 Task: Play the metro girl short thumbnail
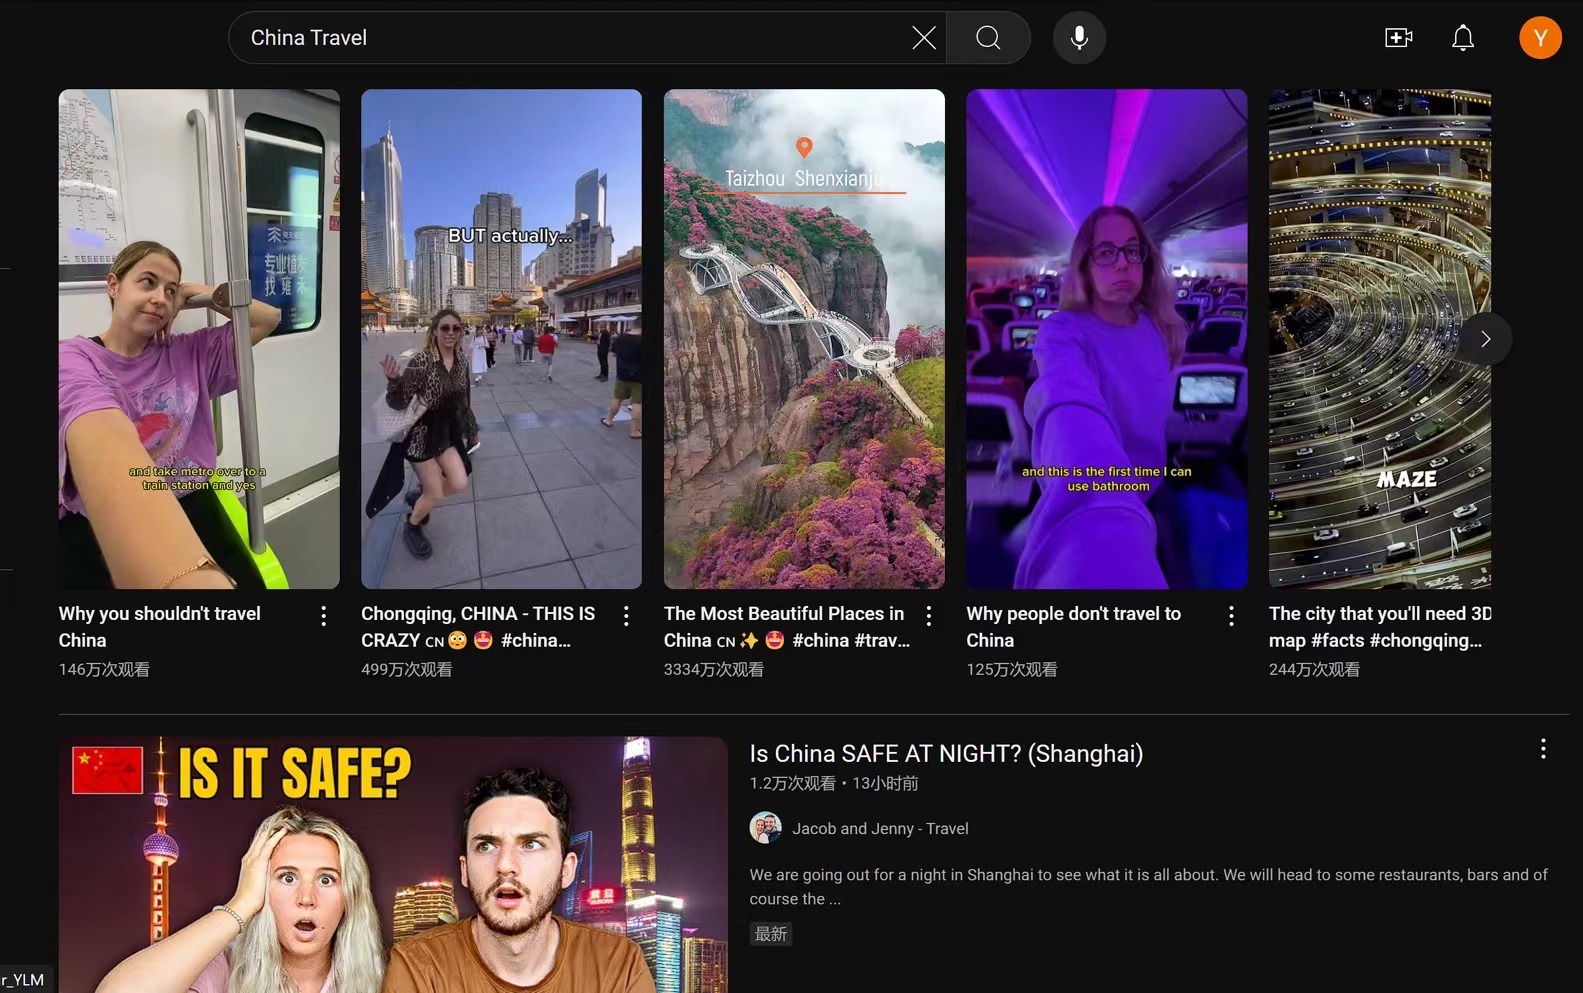pyautogui.click(x=199, y=339)
